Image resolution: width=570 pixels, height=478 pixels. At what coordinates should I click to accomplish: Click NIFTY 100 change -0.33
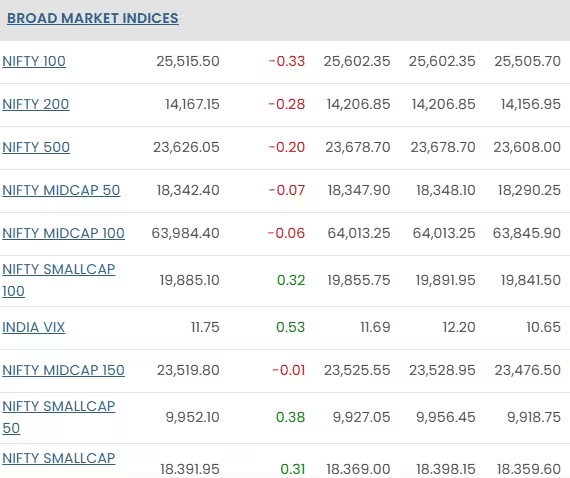tap(286, 61)
